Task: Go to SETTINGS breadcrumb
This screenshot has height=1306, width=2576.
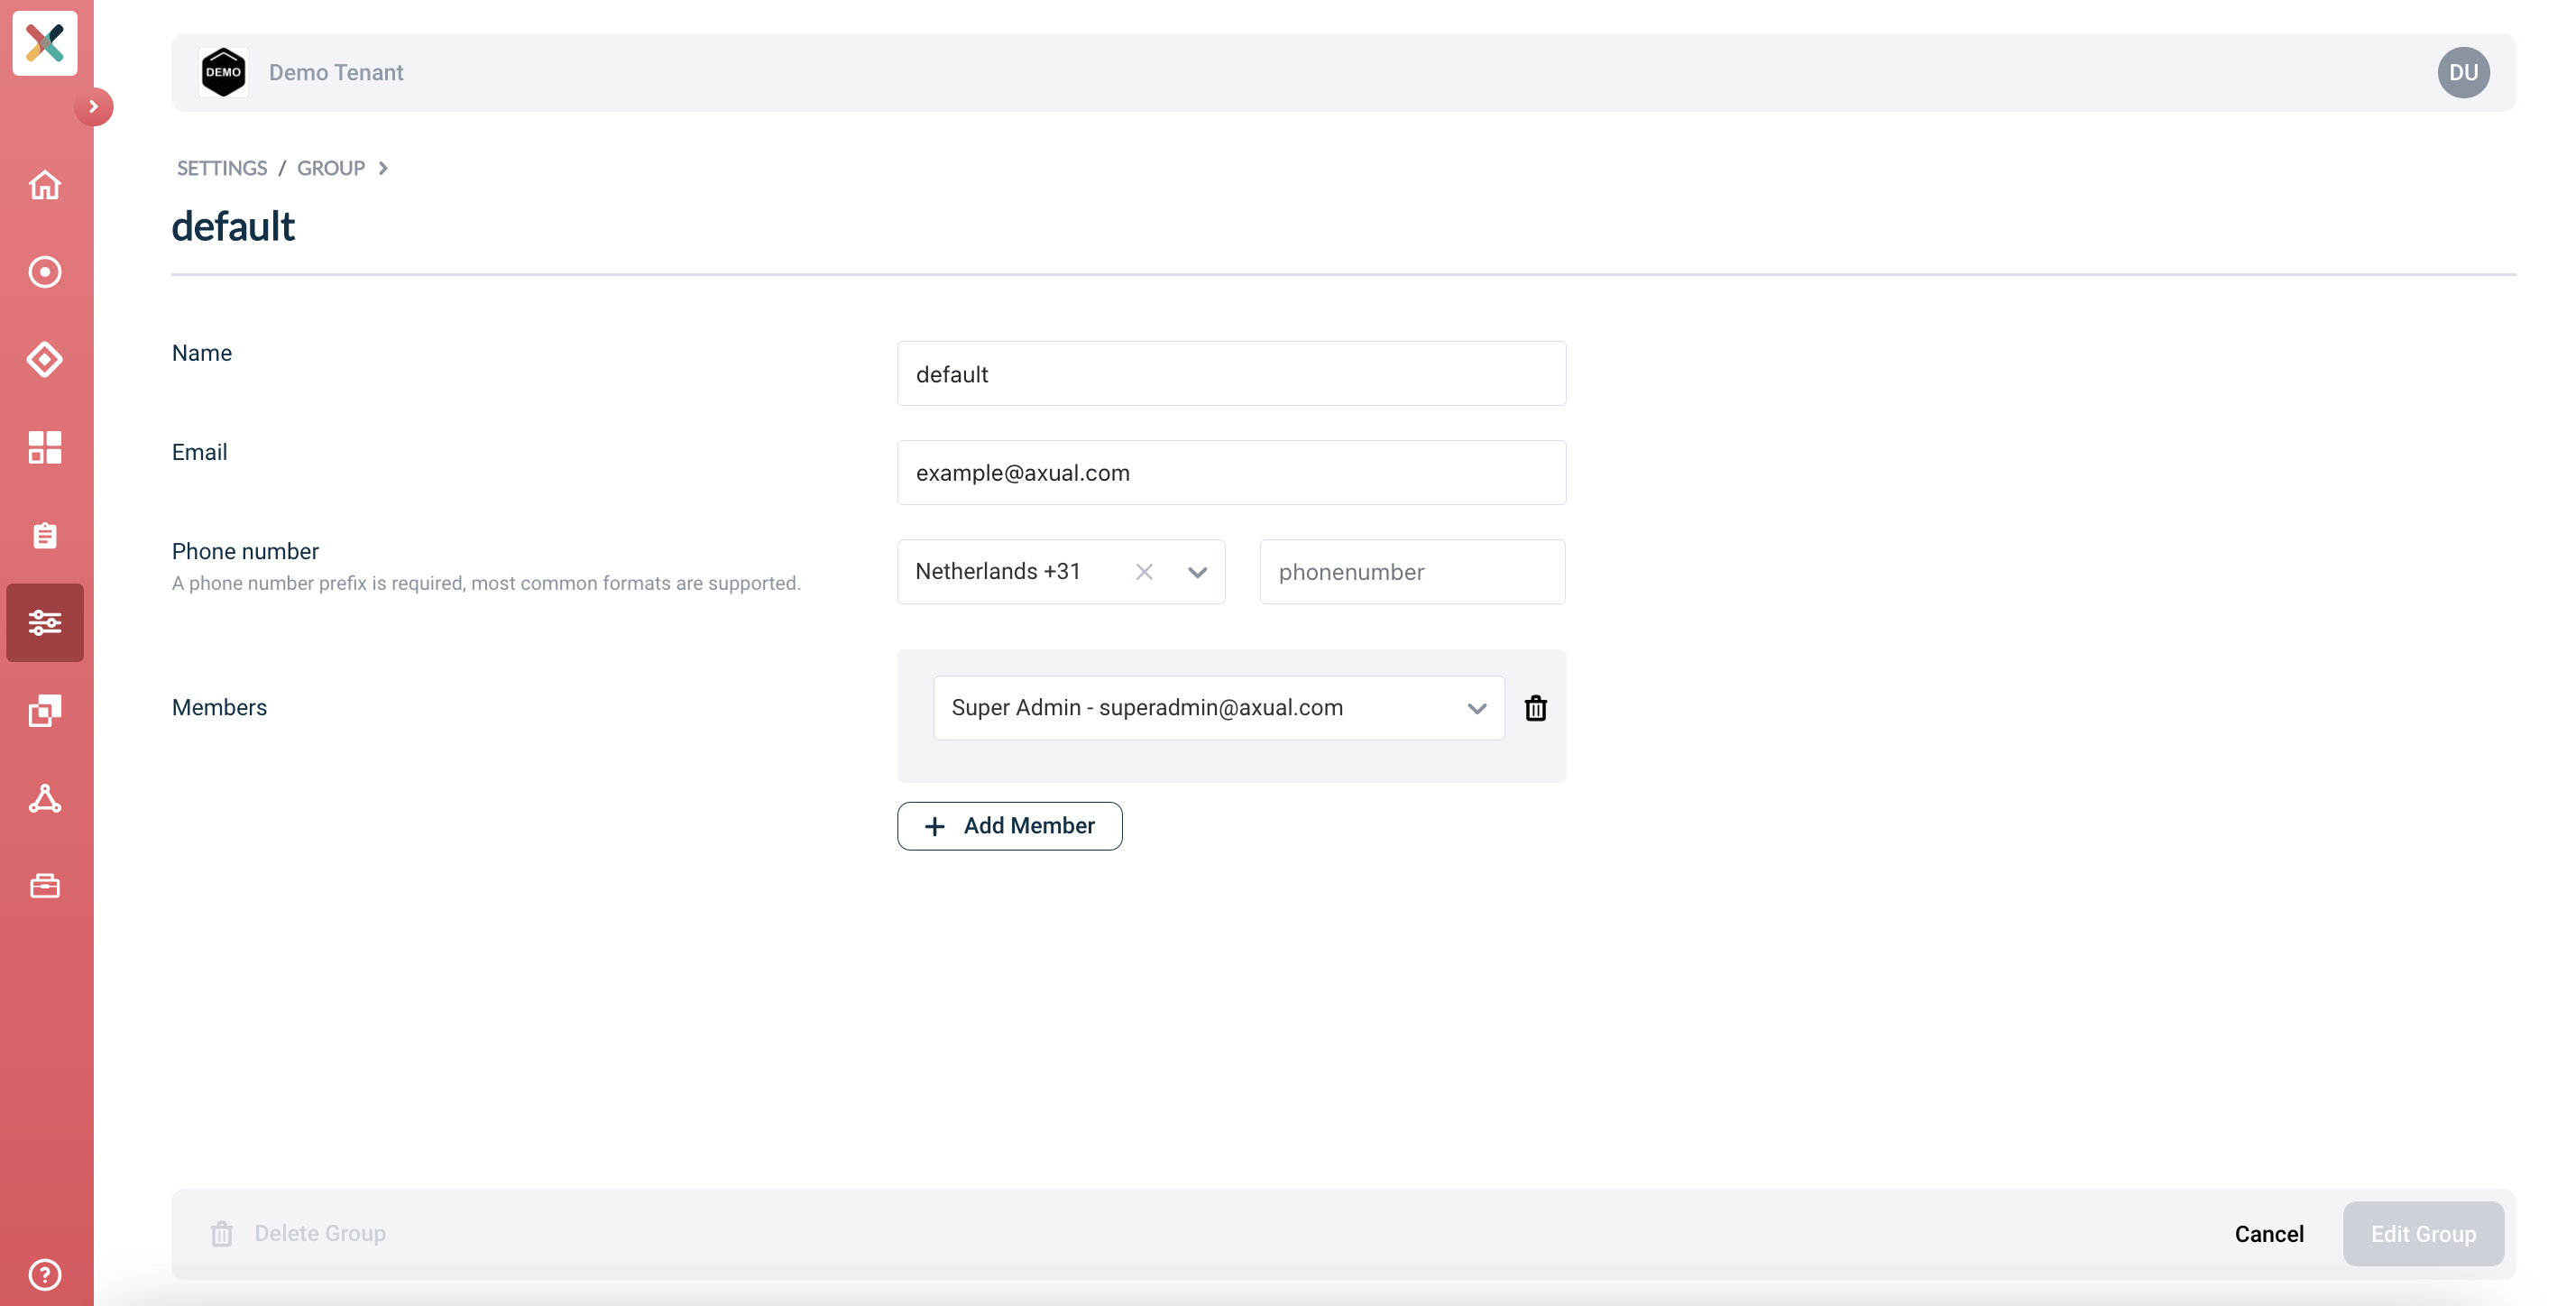Action: 222,168
